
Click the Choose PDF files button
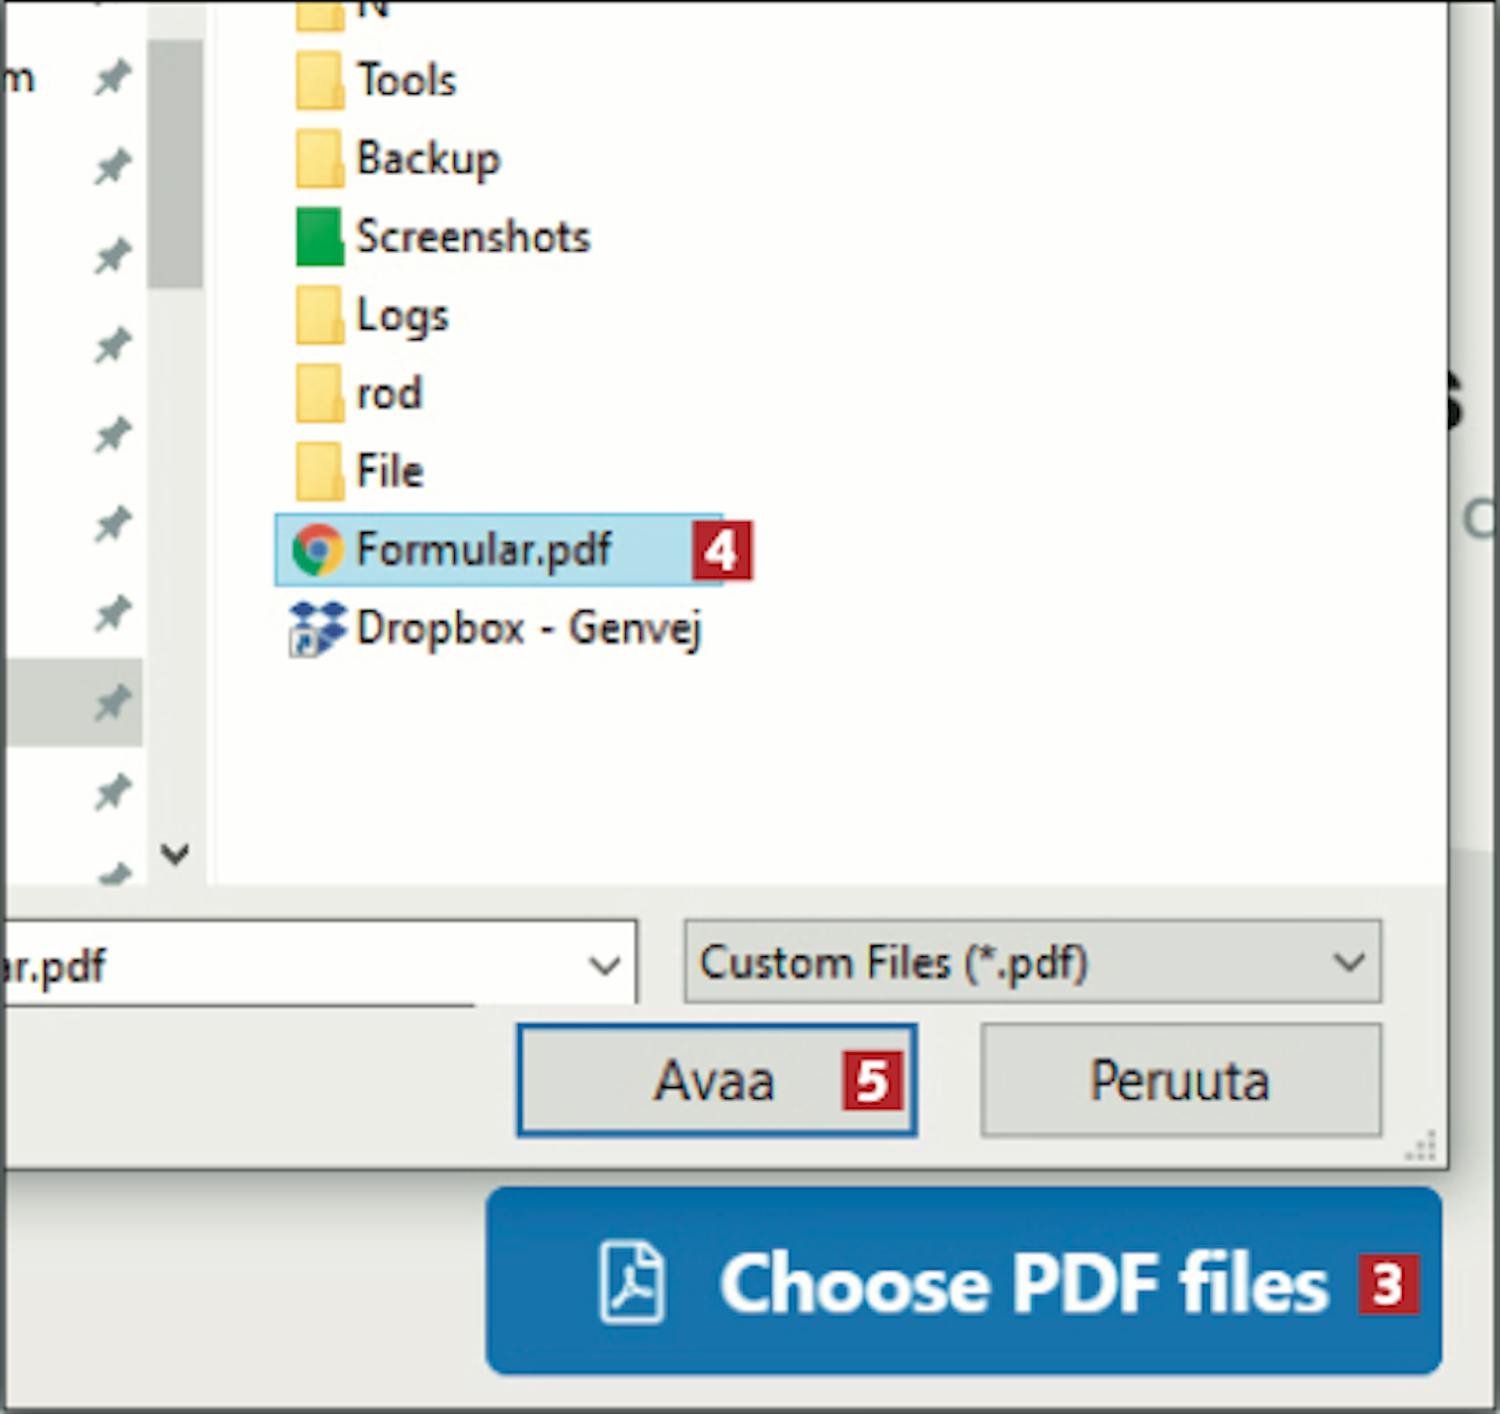pyautogui.click(x=963, y=1281)
